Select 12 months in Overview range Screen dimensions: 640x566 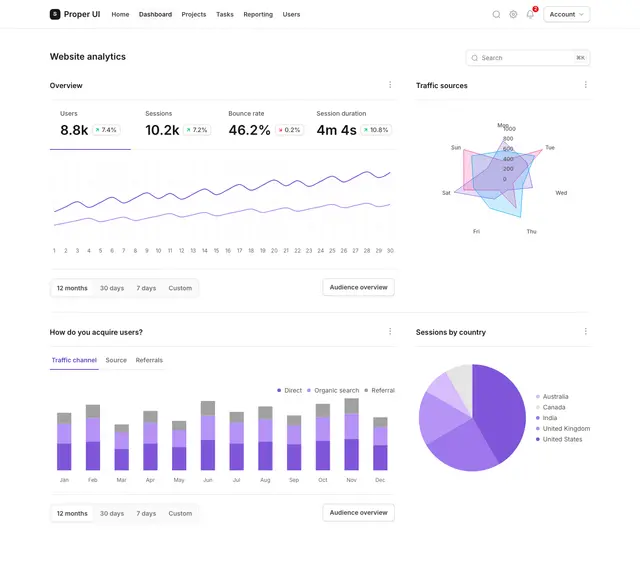pyautogui.click(x=72, y=288)
